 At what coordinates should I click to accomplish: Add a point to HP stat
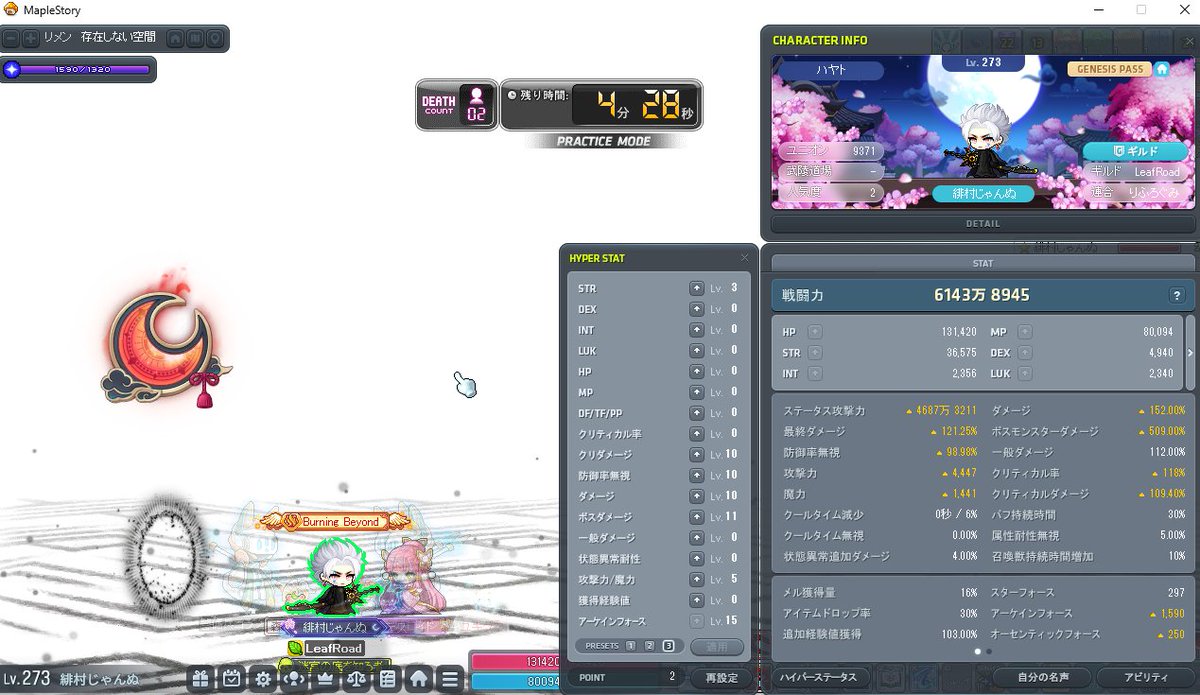[x=816, y=332]
